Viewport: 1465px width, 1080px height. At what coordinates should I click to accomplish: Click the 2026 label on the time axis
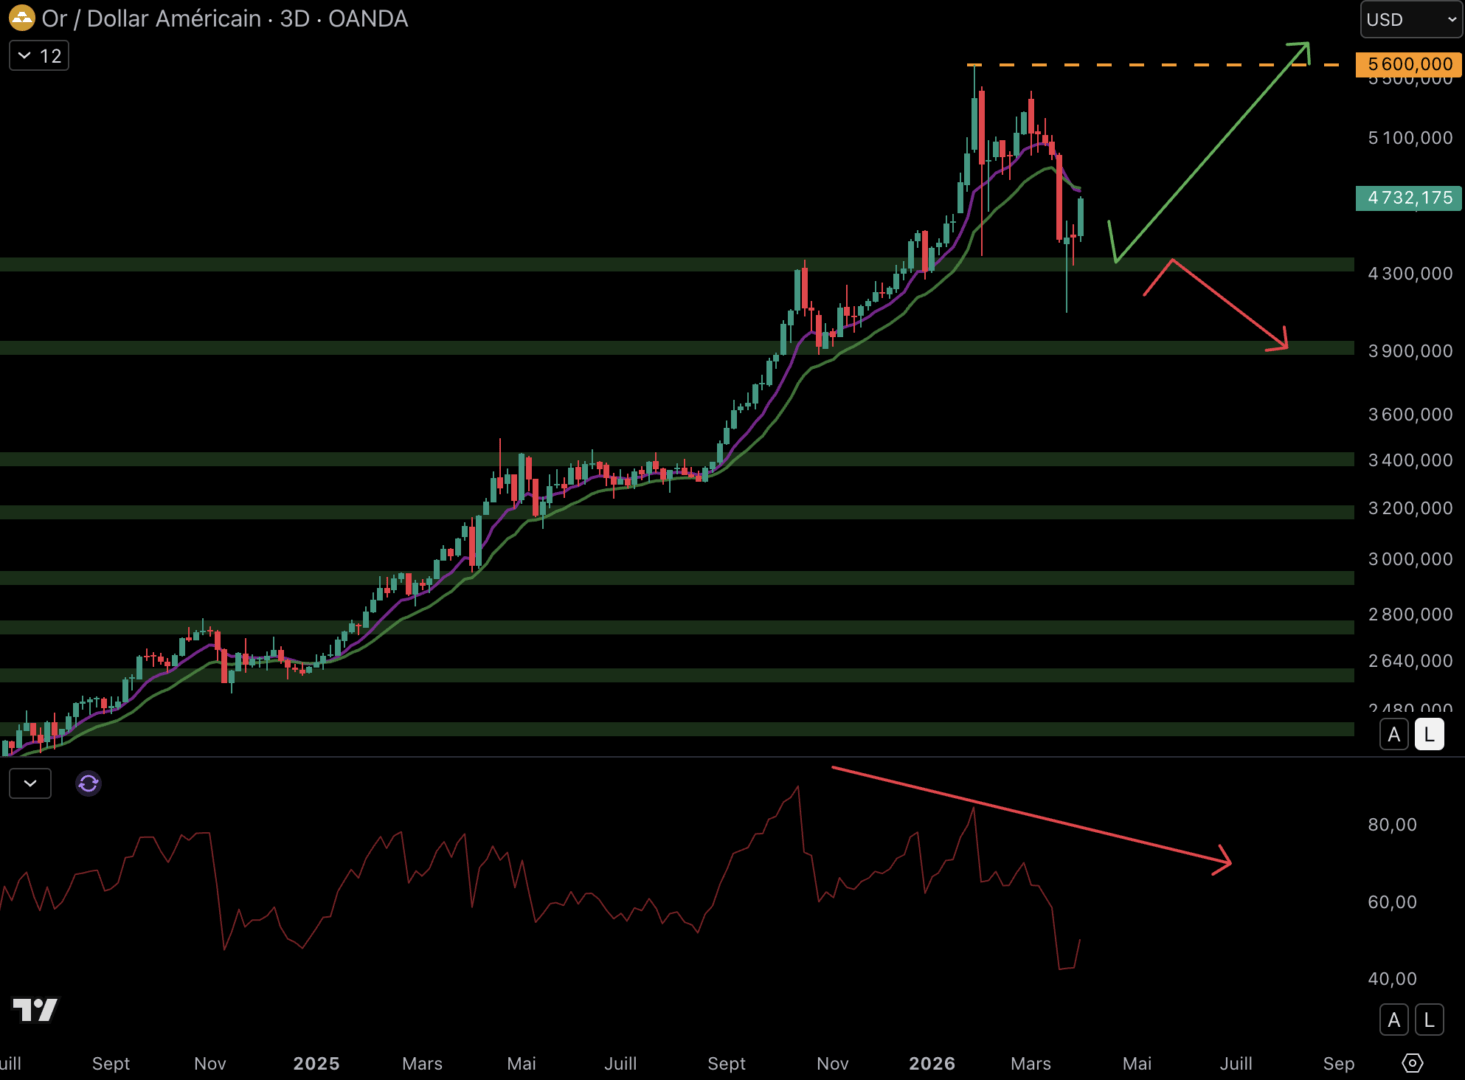(x=932, y=1063)
